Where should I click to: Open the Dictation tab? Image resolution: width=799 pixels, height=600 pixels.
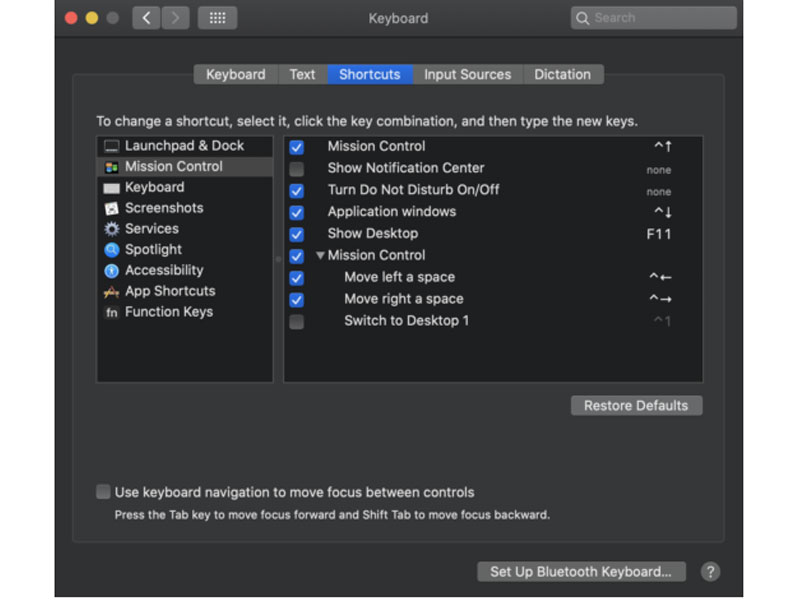pos(562,75)
